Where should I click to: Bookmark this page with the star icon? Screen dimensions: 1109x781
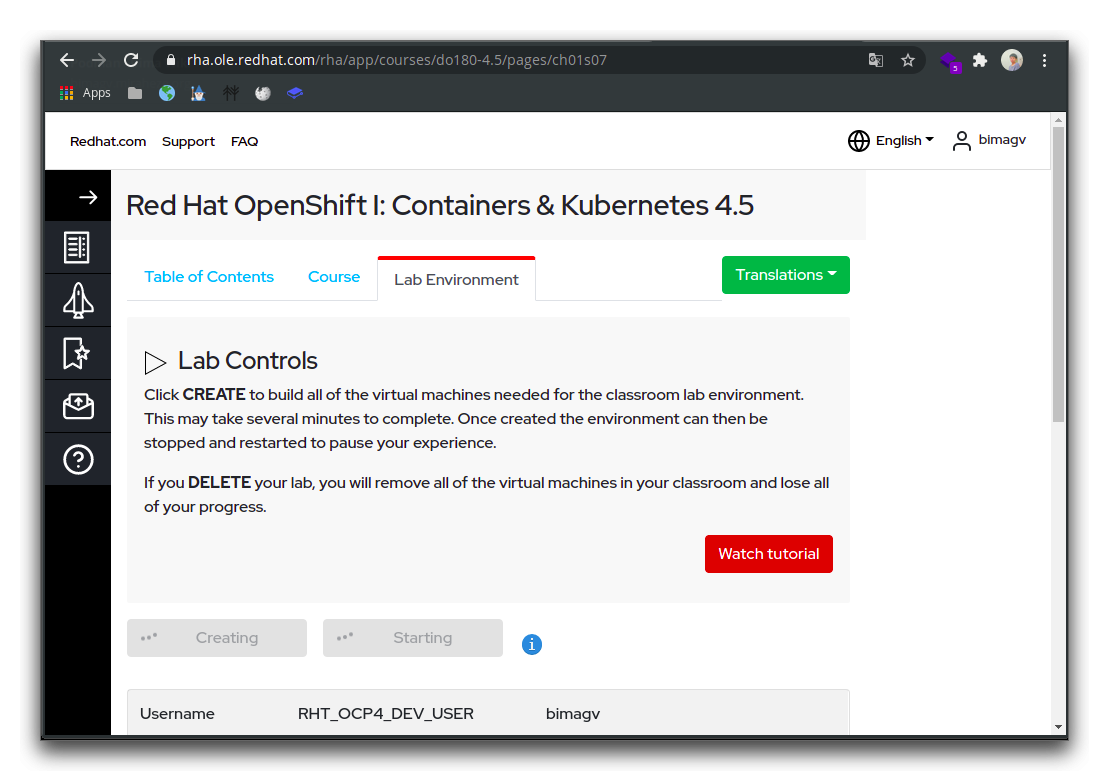pyautogui.click(x=908, y=60)
